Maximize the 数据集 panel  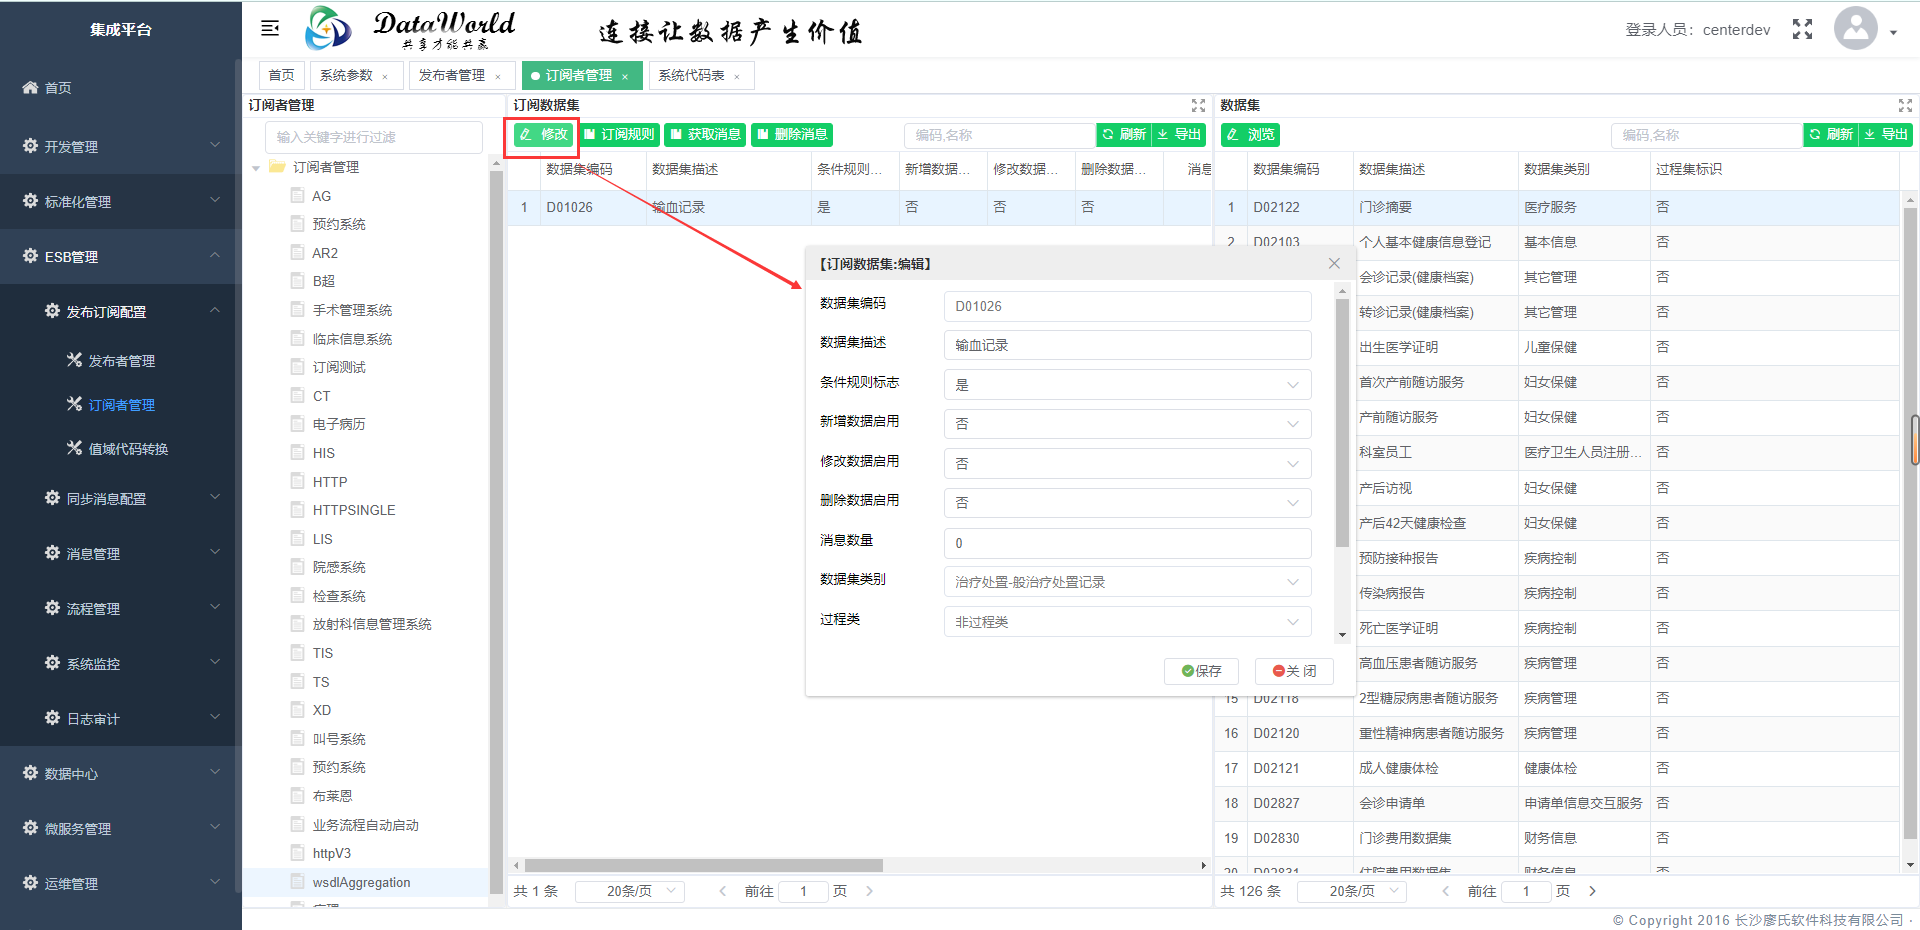[x=1905, y=105]
